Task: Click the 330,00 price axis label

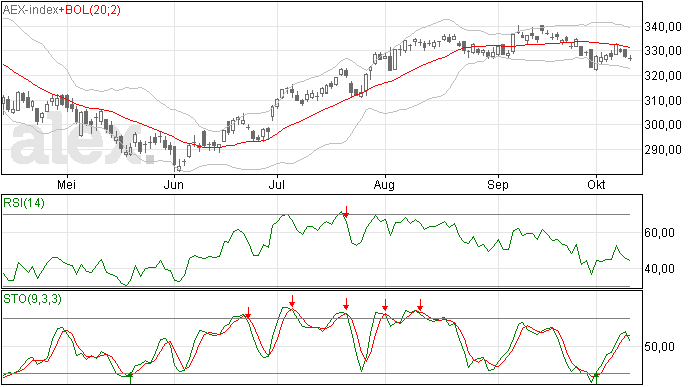Action: click(x=663, y=51)
